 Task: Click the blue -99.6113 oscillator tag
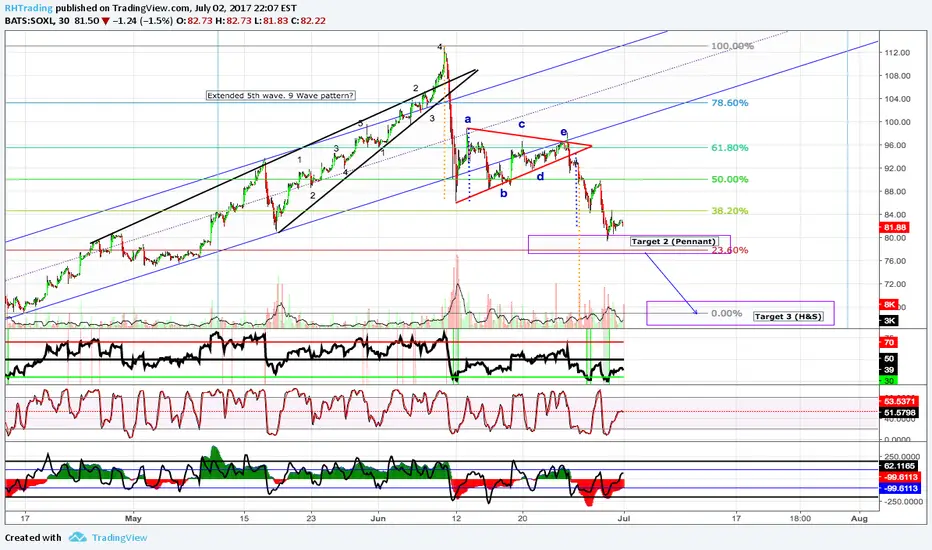coord(900,488)
